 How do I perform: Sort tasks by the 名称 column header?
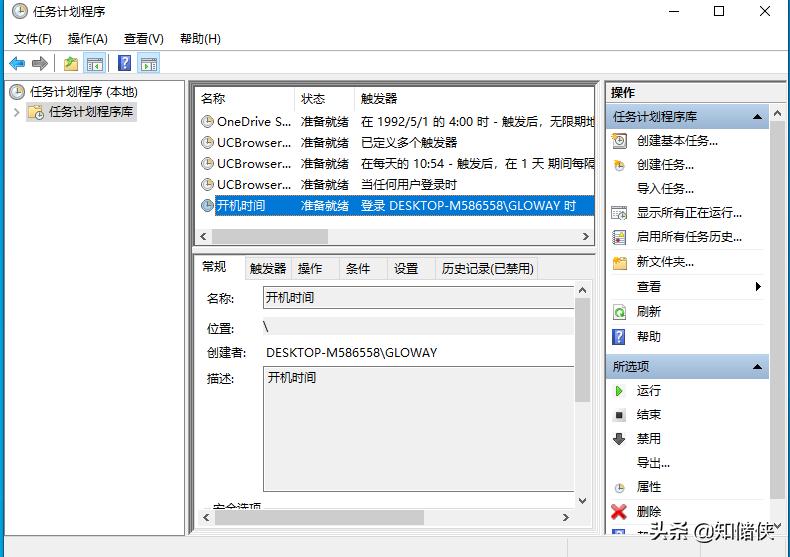pos(245,99)
